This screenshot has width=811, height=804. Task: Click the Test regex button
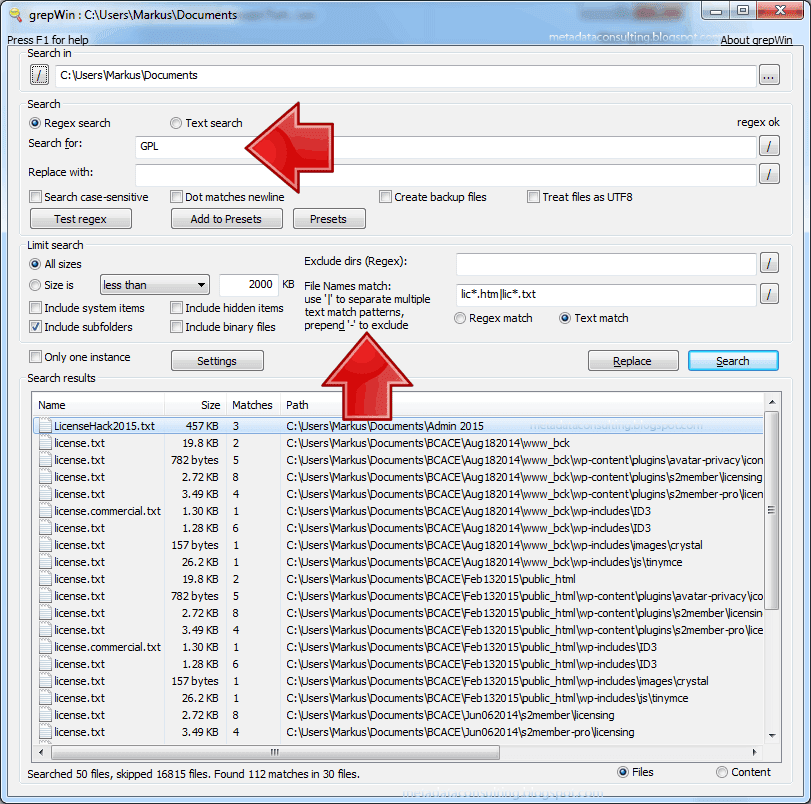click(81, 219)
